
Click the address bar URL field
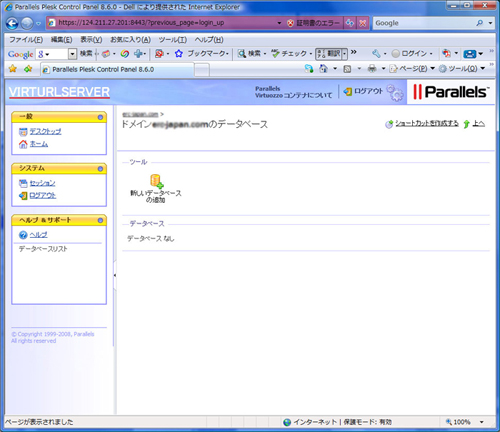click(x=162, y=23)
